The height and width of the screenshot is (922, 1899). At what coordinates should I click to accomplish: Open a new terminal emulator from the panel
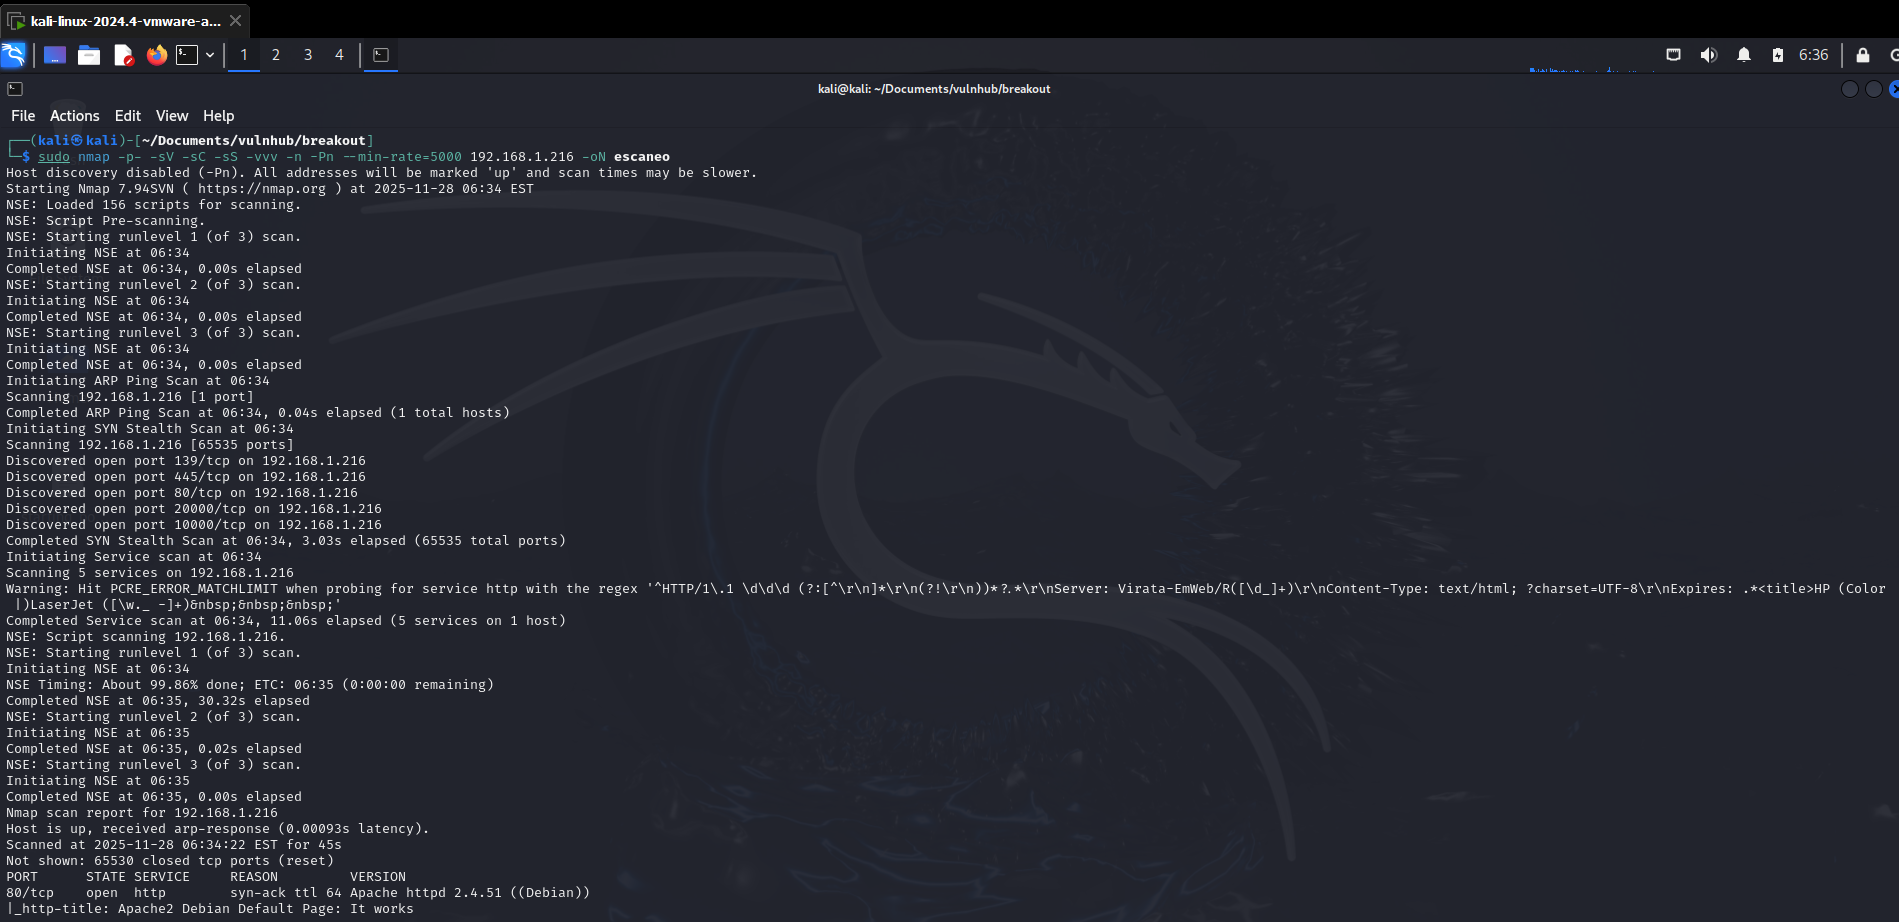[187, 55]
